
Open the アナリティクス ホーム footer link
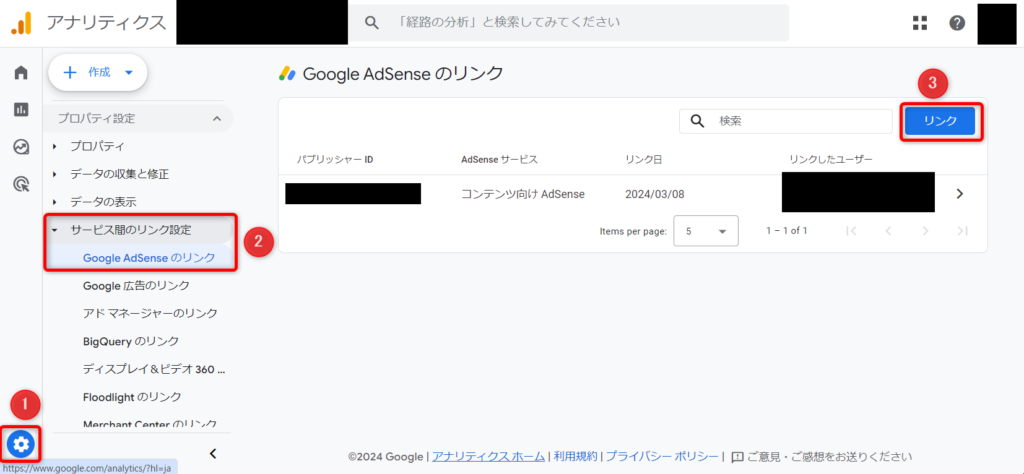(488, 456)
